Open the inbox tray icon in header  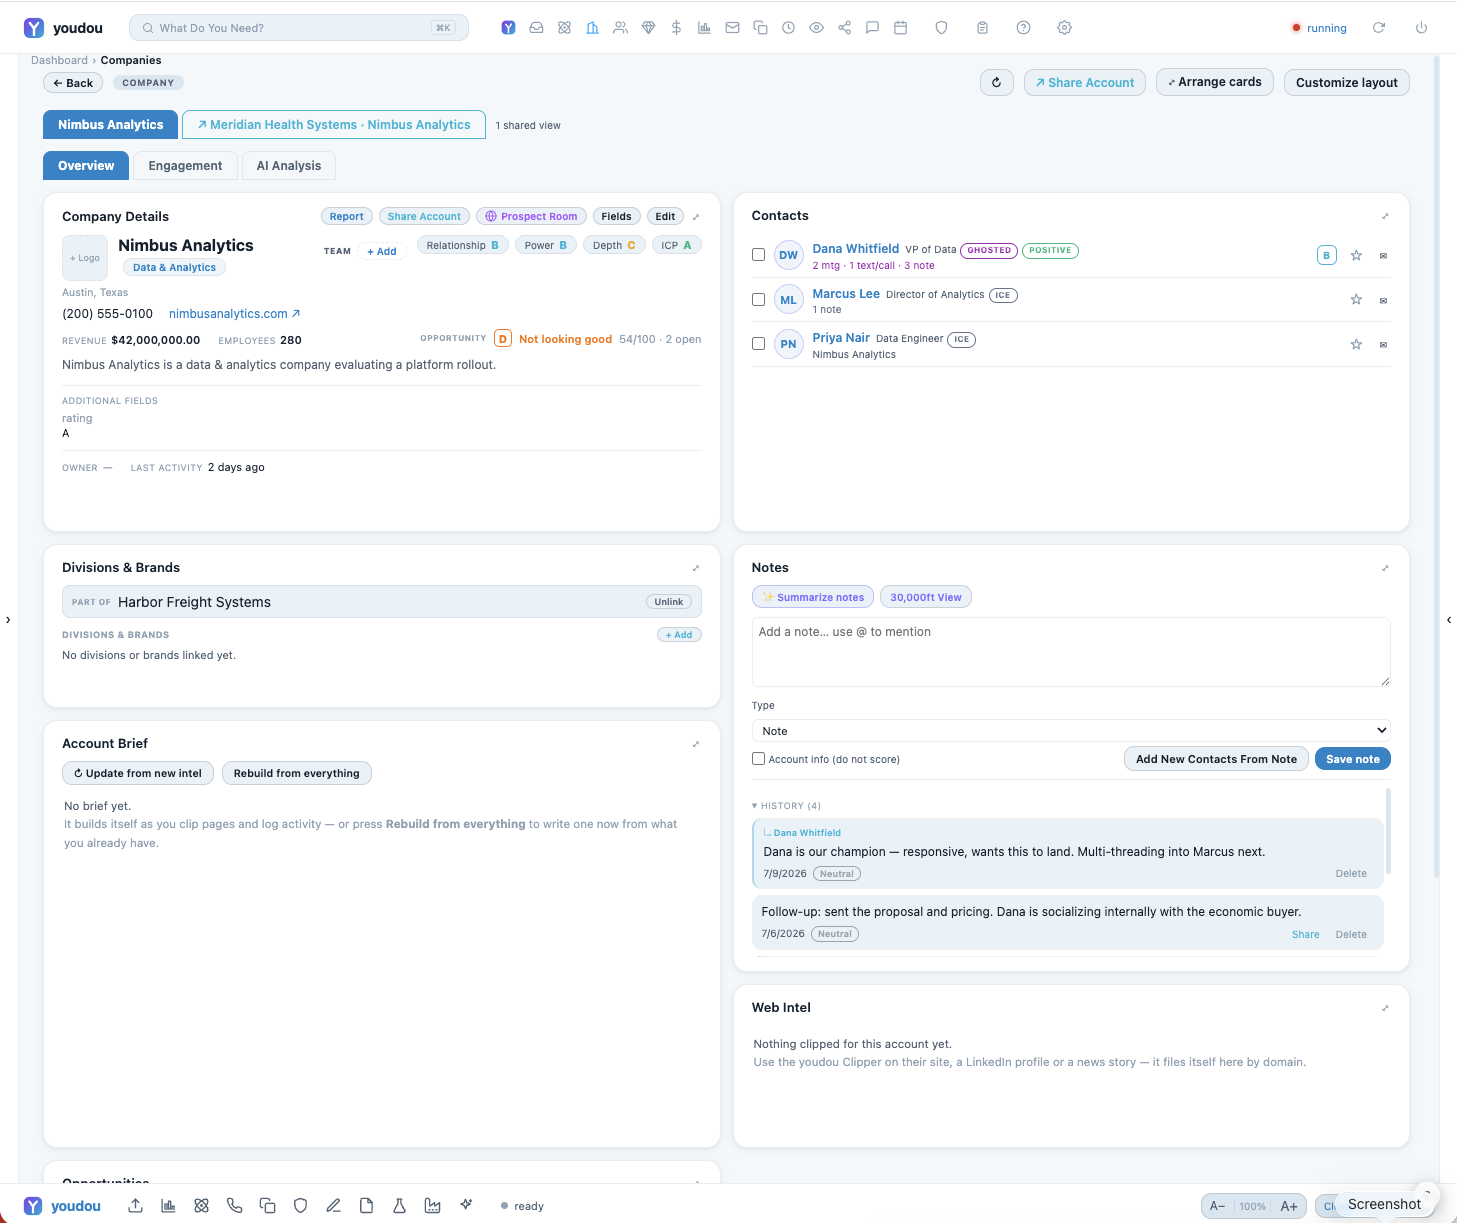(536, 28)
